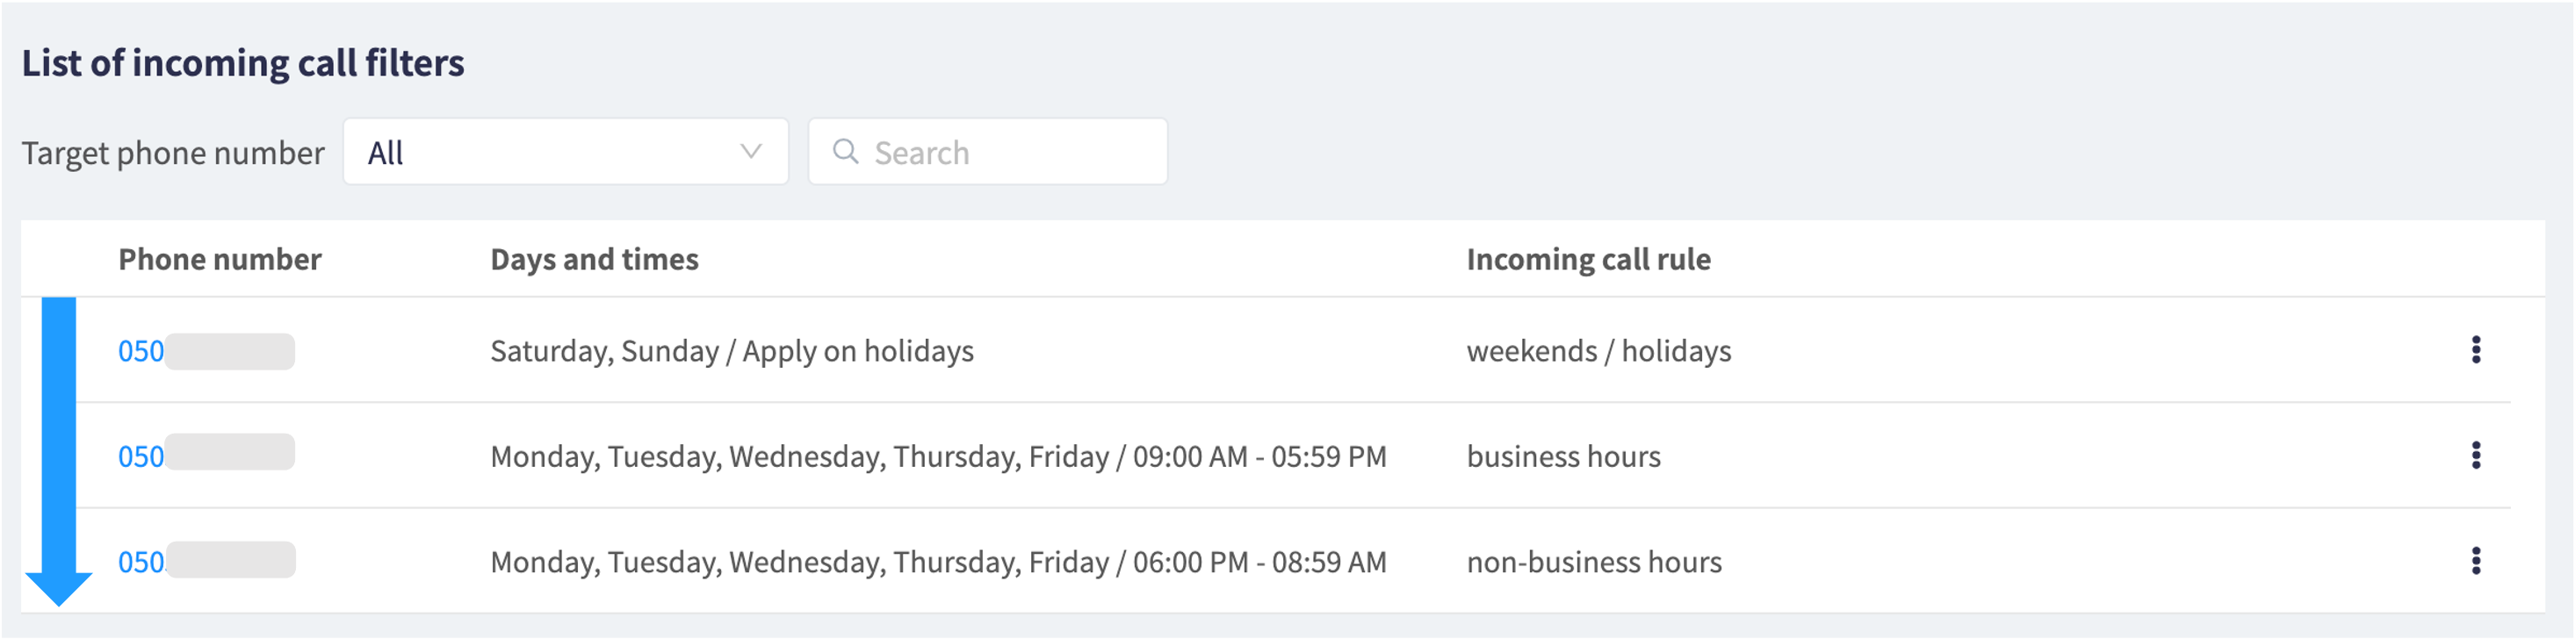The width and height of the screenshot is (2576, 639).
Task: Select the 06:00 PM - 08:59 AM schedule text
Action: coord(1260,562)
